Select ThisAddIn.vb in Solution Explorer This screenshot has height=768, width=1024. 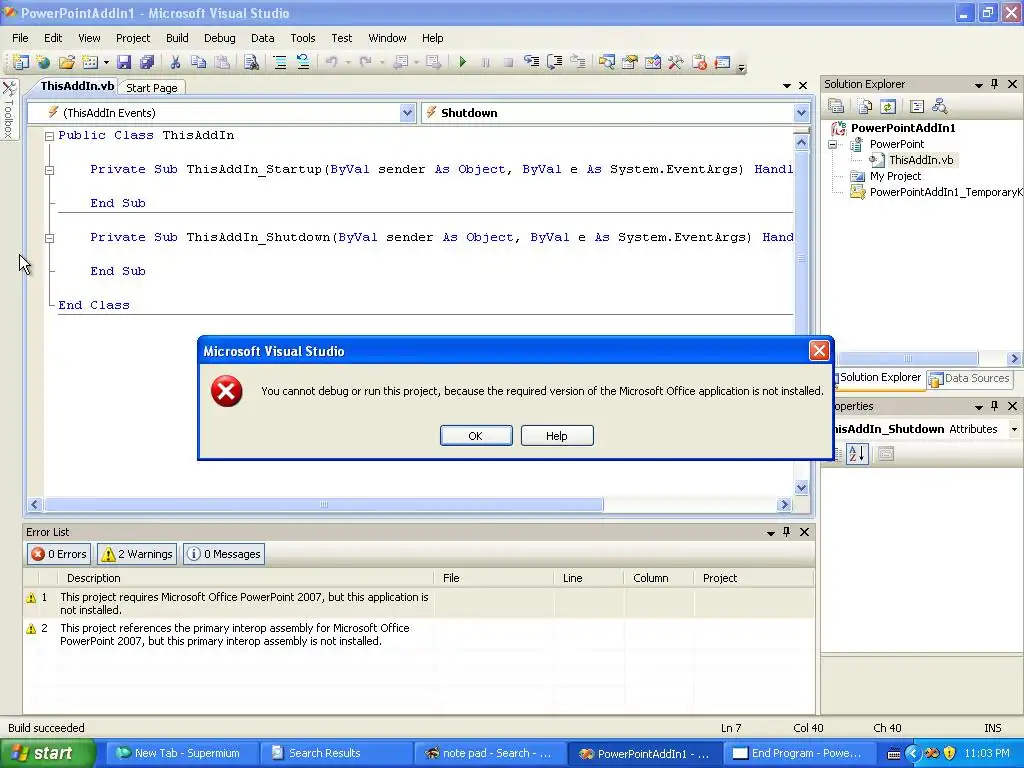click(x=920, y=160)
